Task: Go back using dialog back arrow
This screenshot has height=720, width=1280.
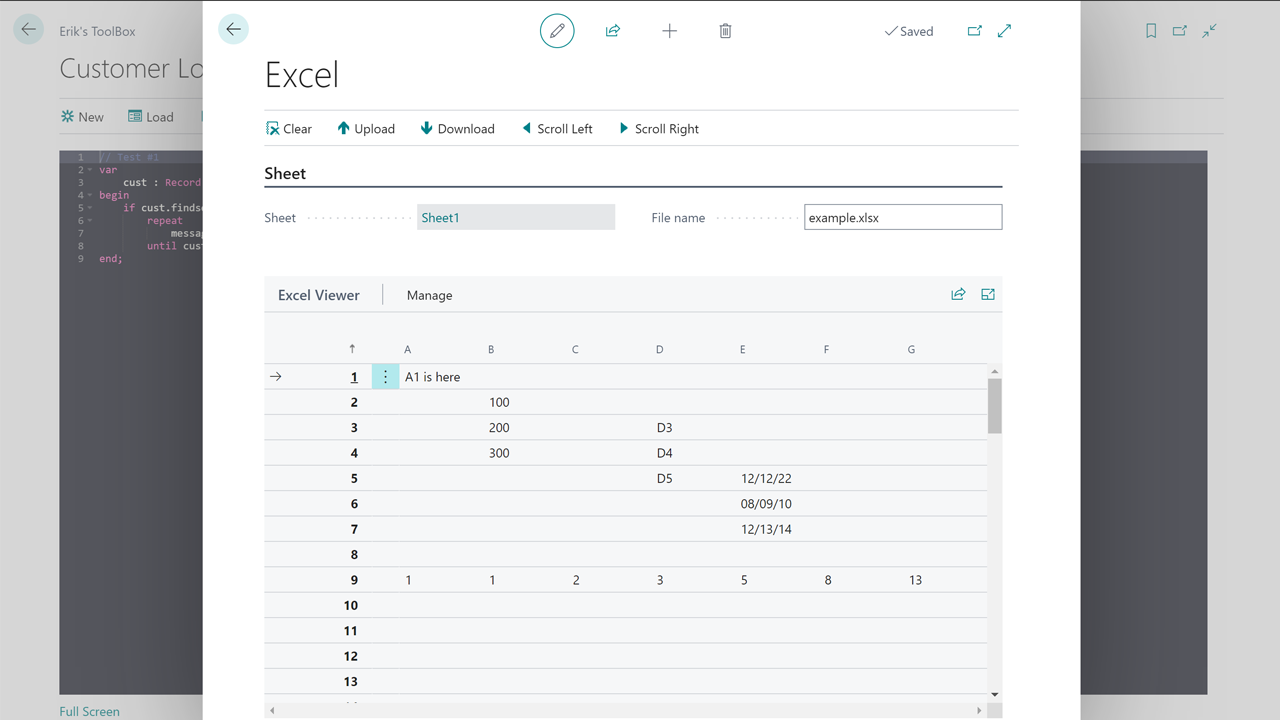Action: [x=233, y=30]
